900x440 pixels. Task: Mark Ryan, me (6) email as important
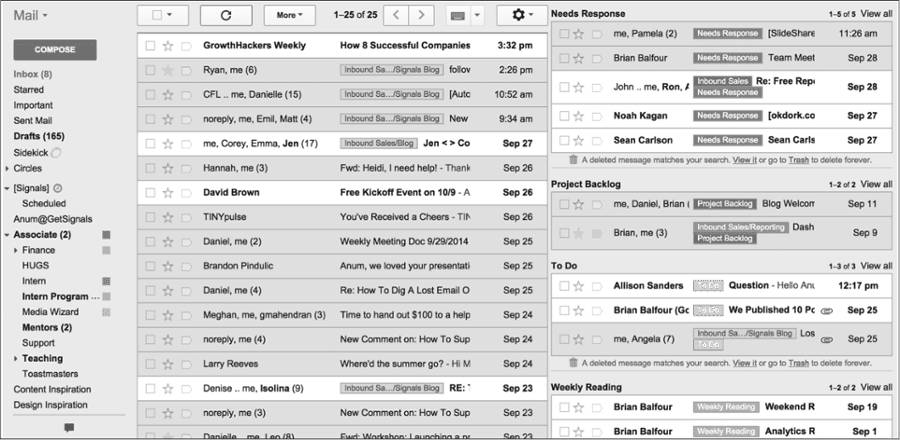click(x=186, y=71)
